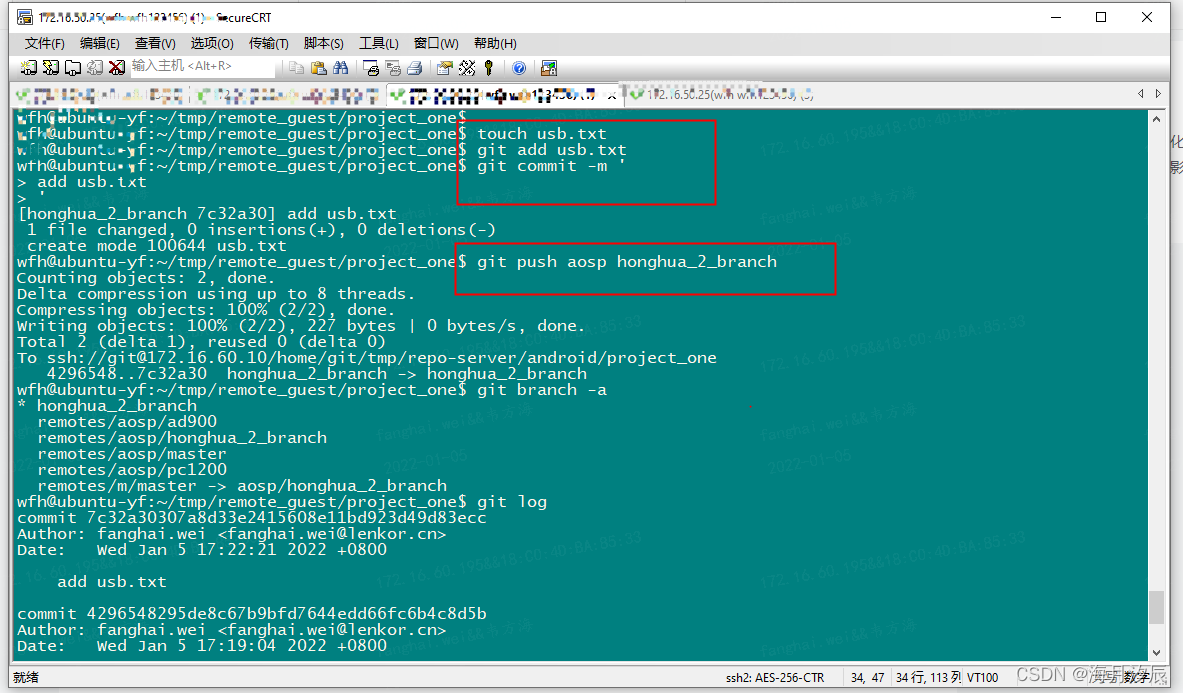Click 'VT100' in the status bar
Screen dimensions: 1183x693
pos(982,677)
